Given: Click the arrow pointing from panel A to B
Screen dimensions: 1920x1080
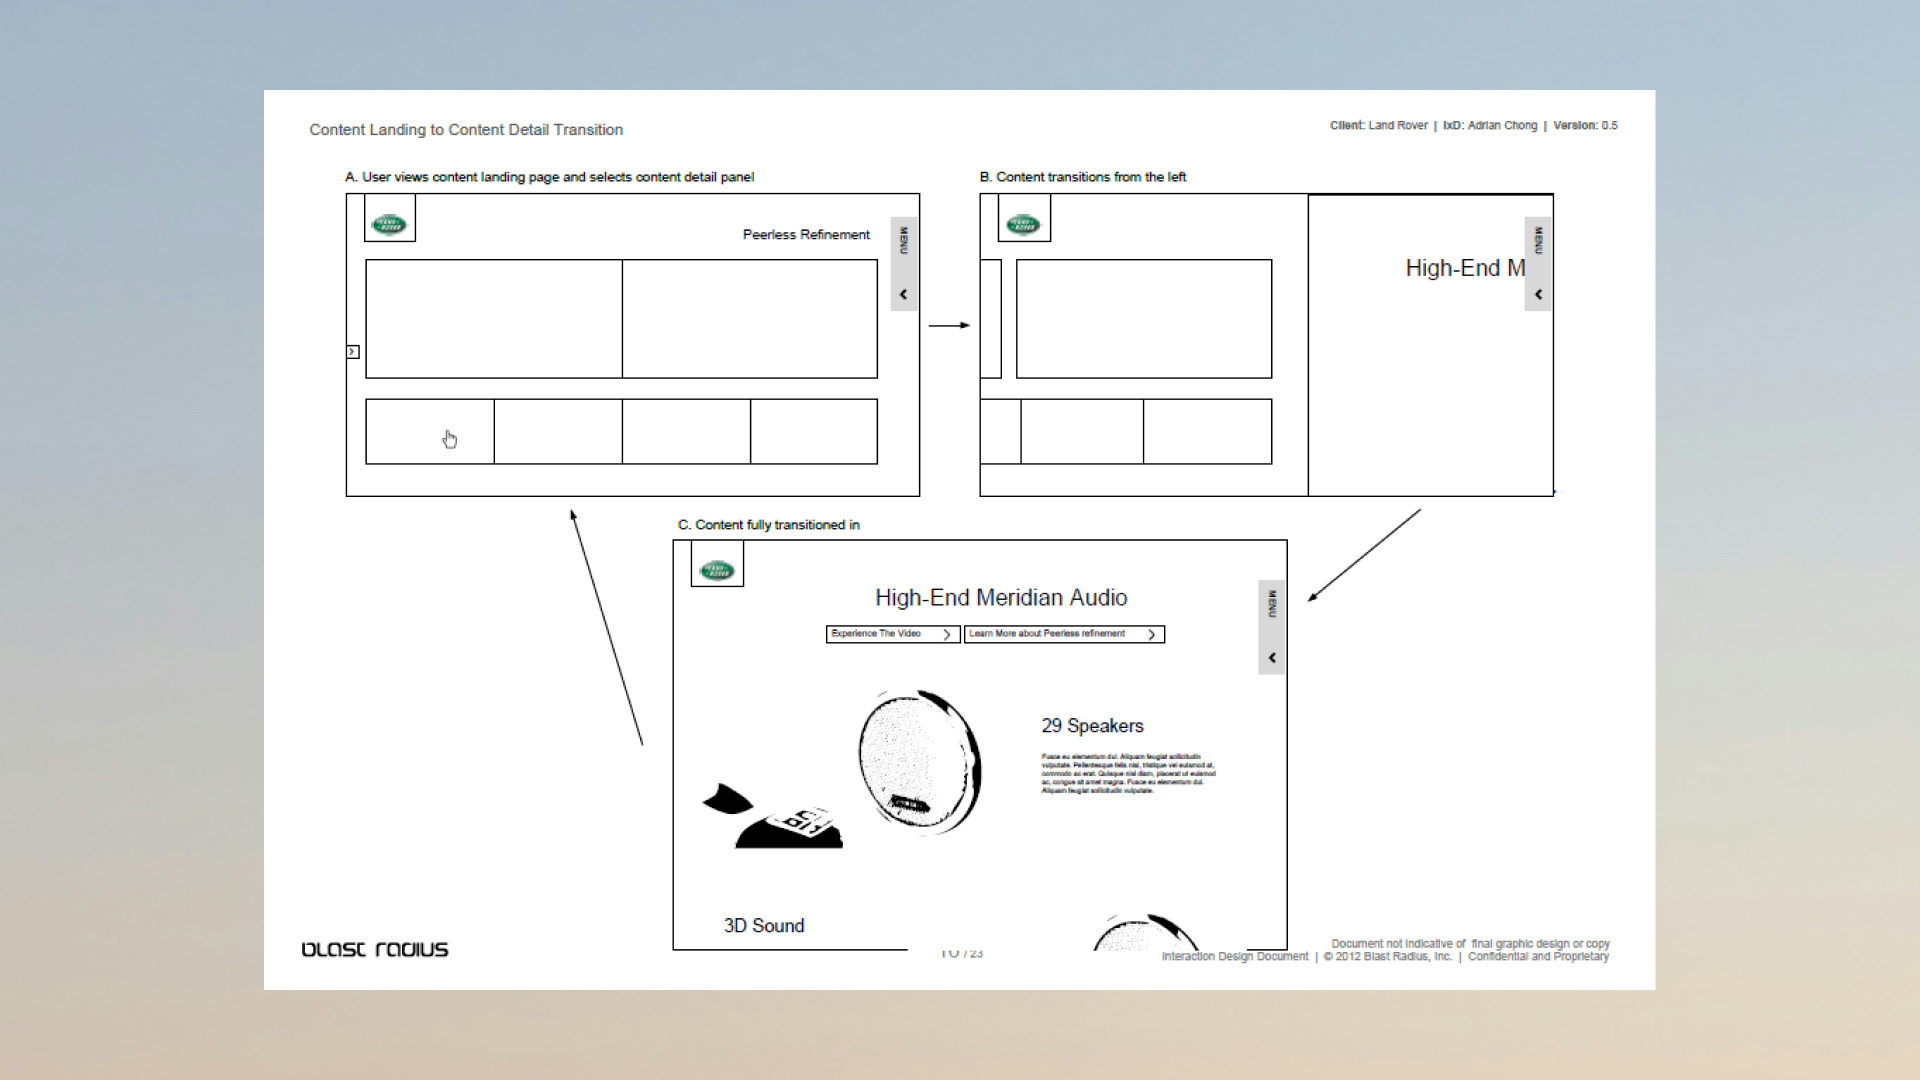Looking at the screenshot, I should pyautogui.click(x=948, y=325).
